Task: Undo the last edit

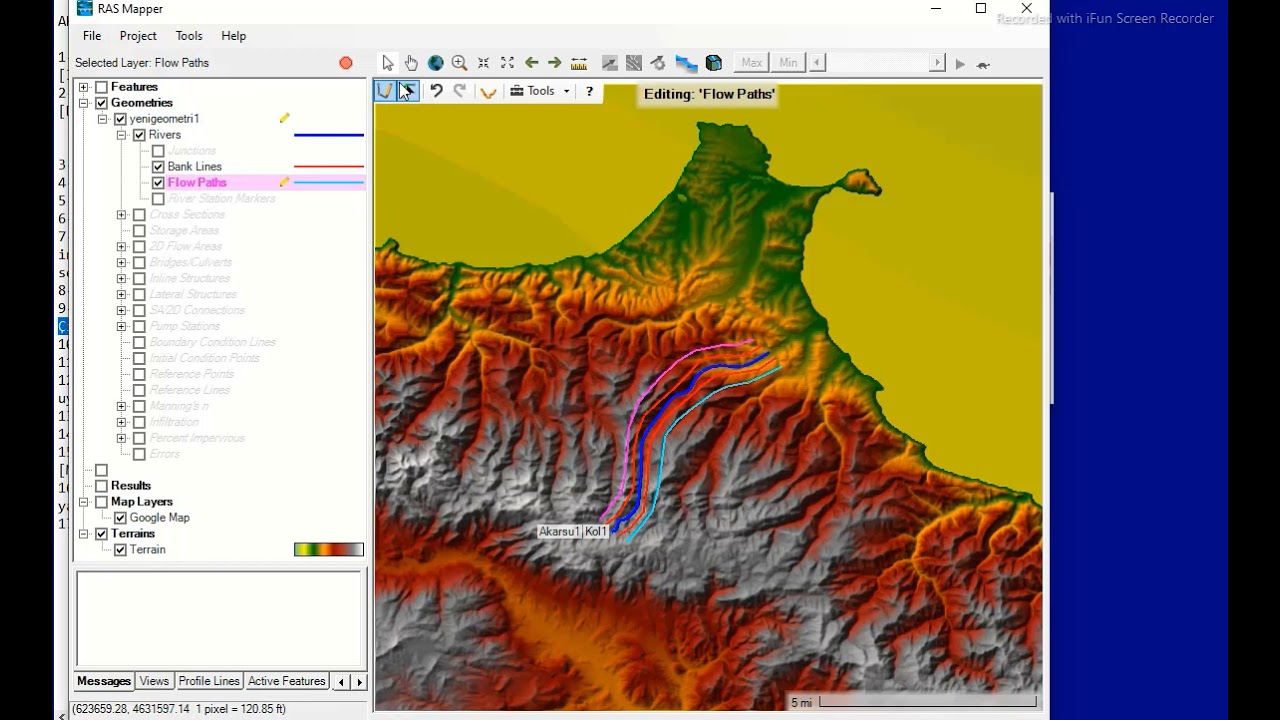Action: click(x=436, y=91)
